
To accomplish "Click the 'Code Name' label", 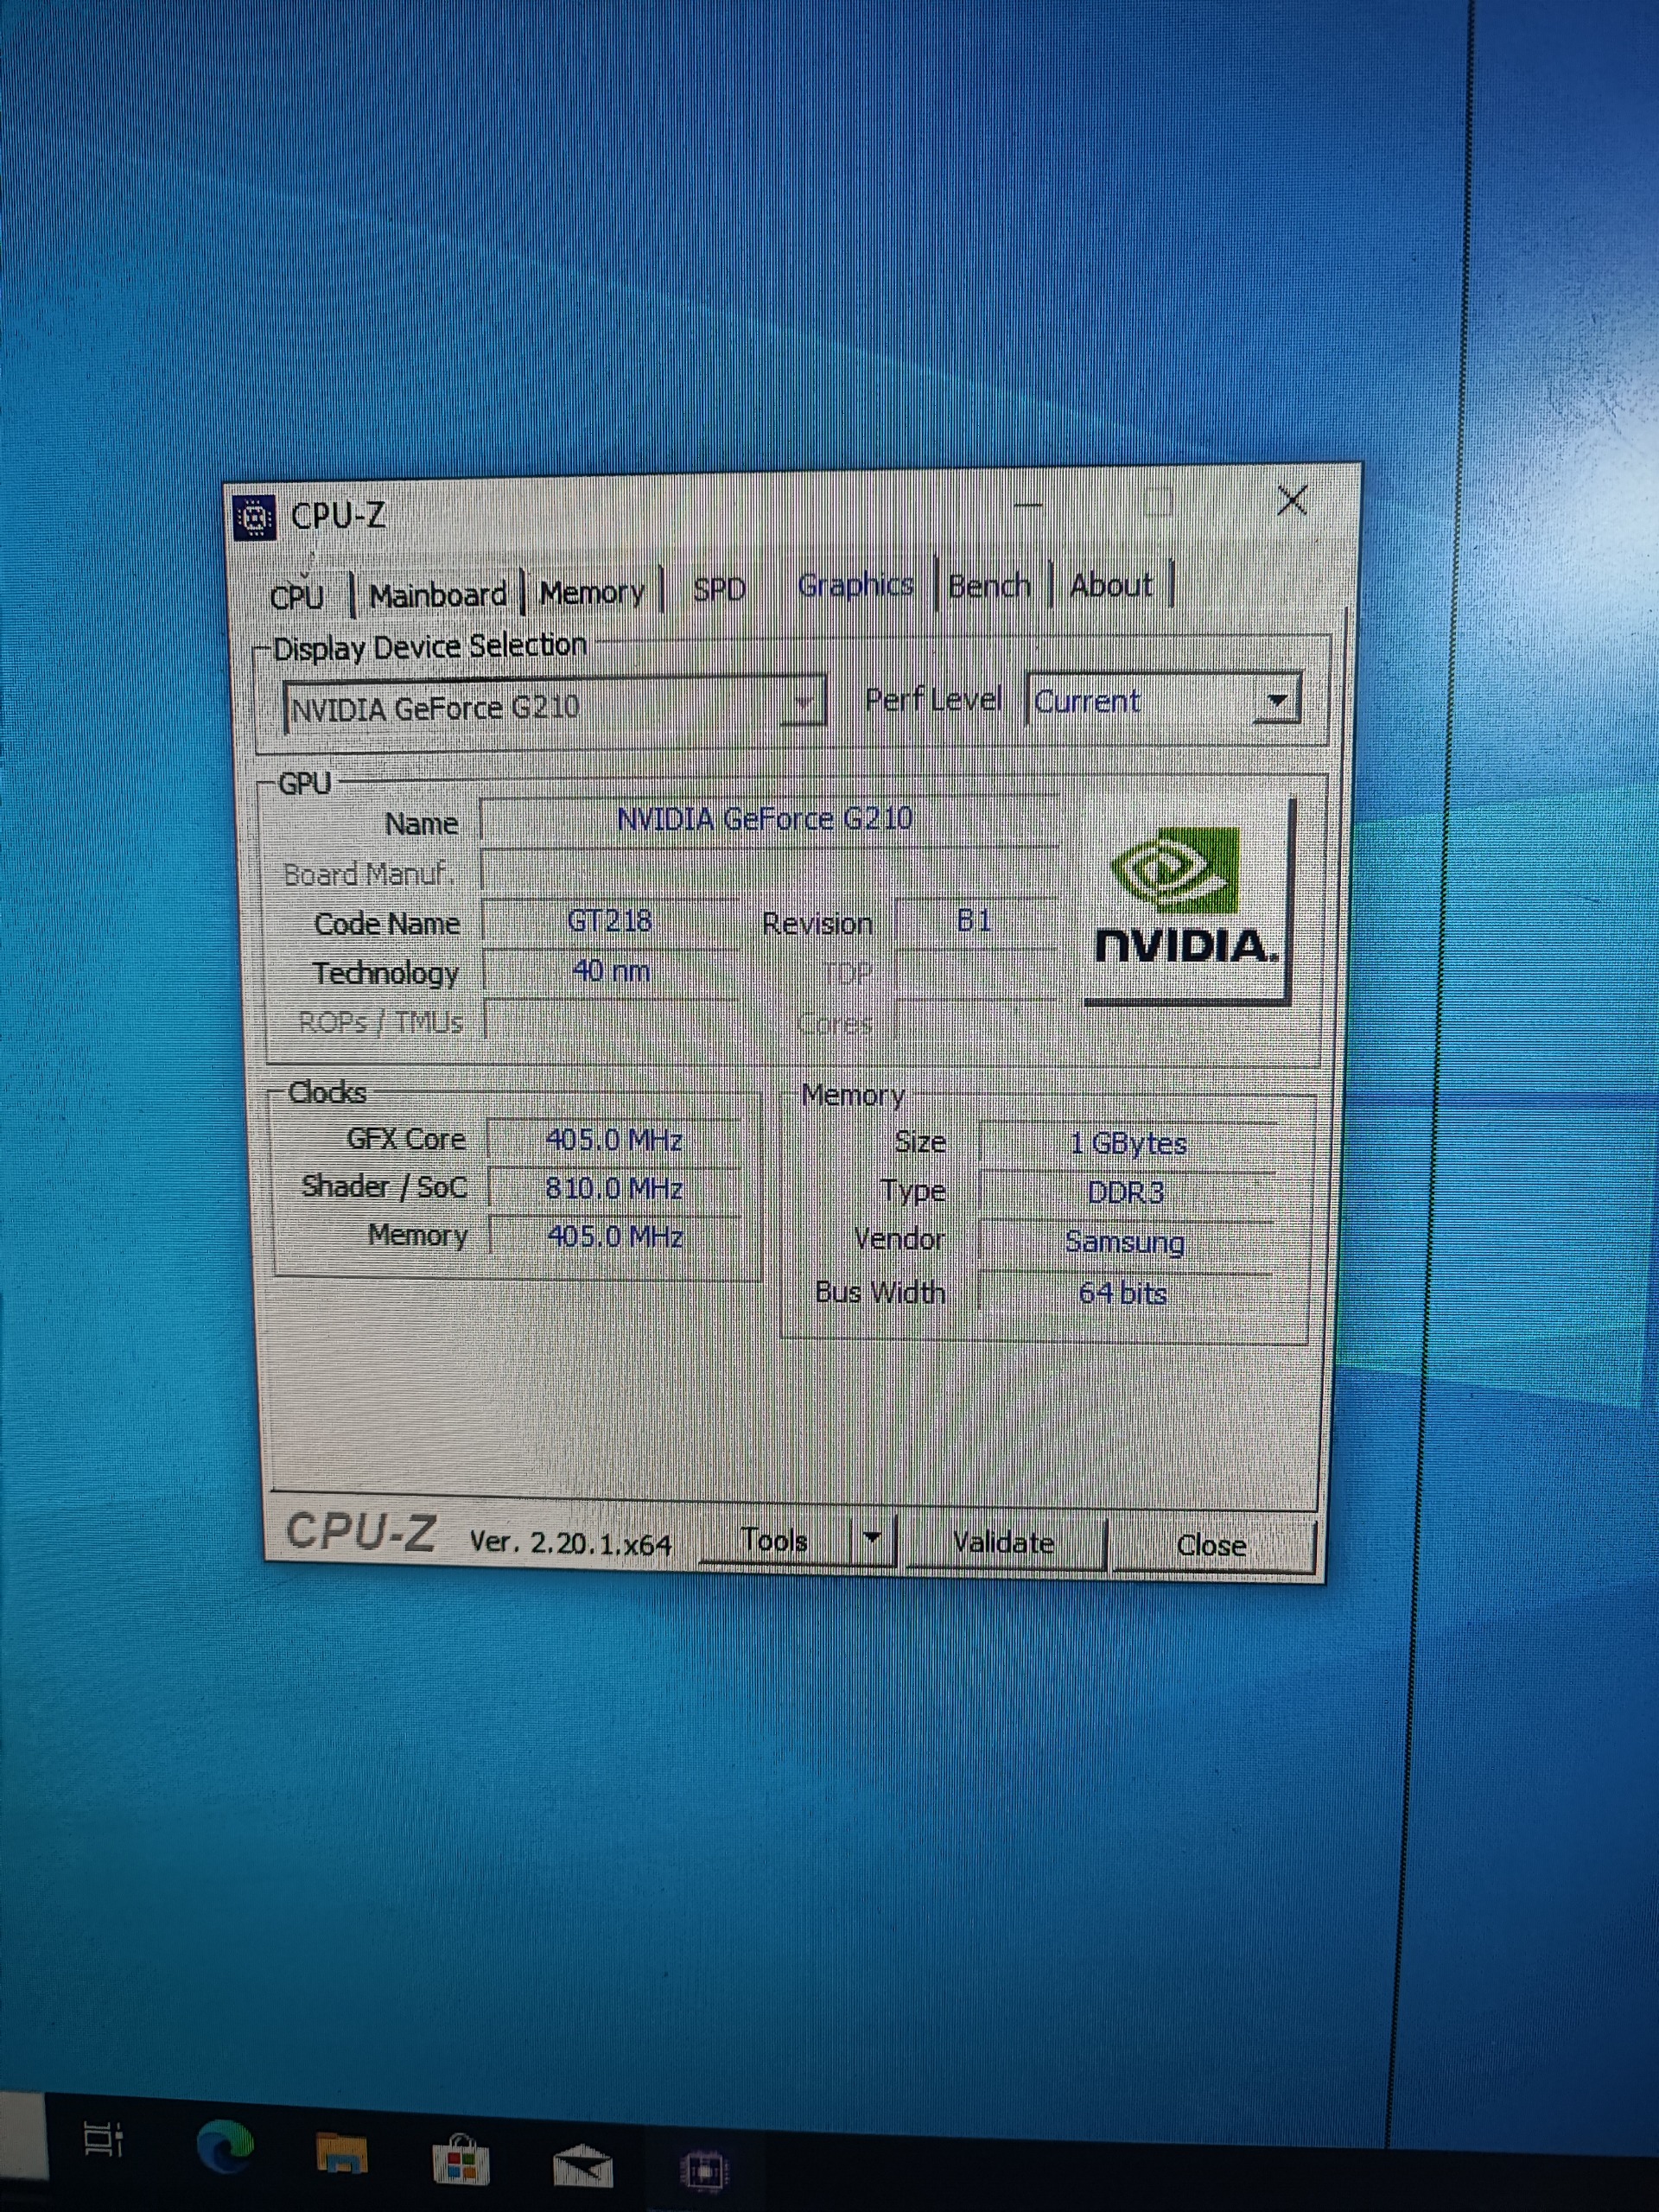I will point(387,924).
